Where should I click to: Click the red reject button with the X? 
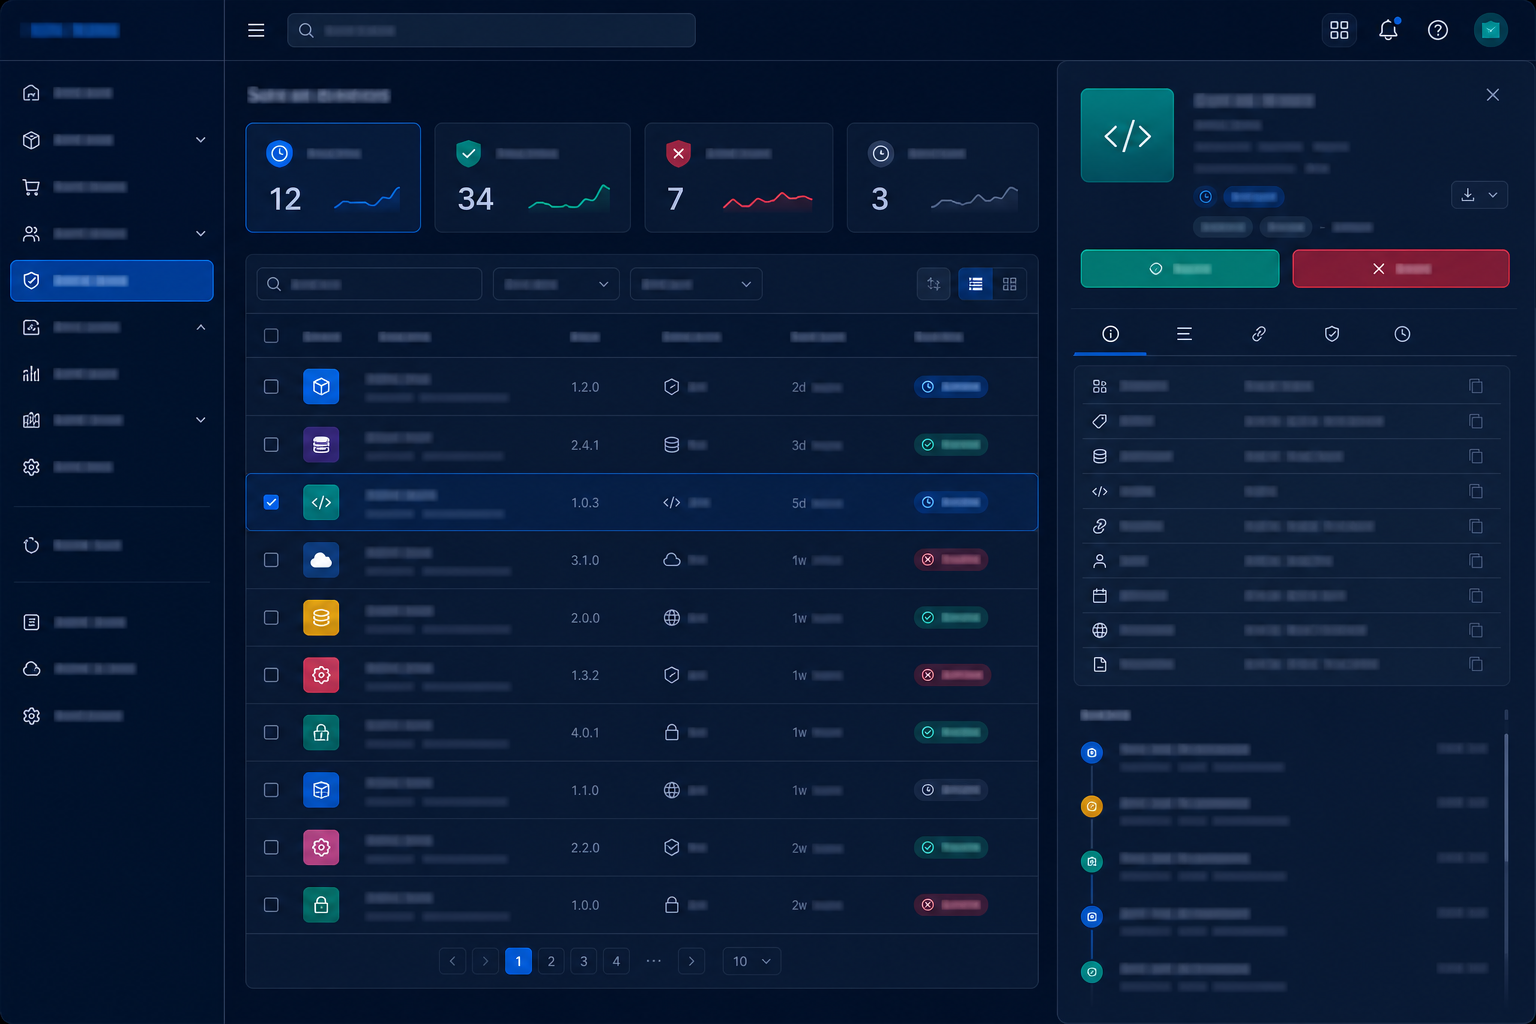point(1401,268)
